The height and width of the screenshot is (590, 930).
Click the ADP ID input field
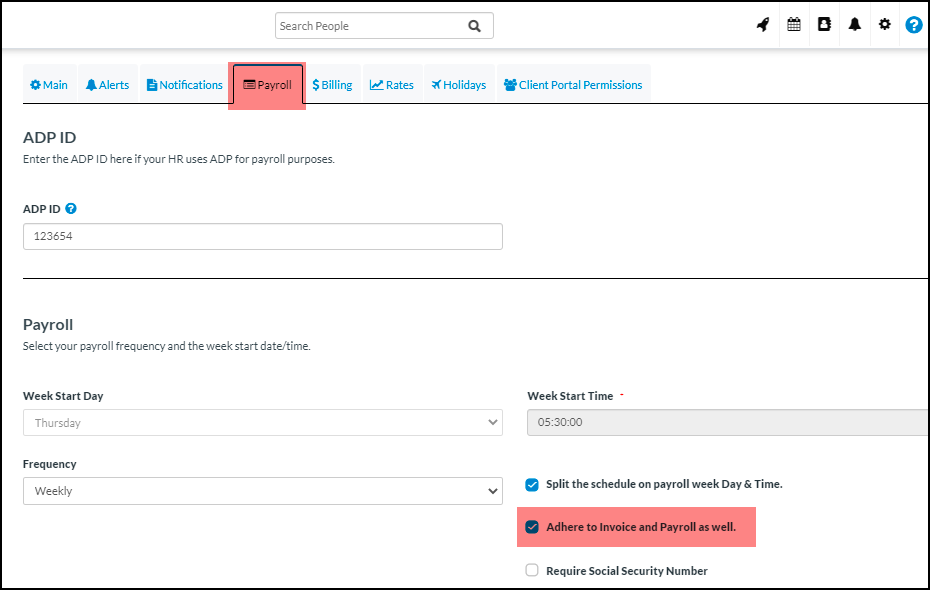coord(263,237)
